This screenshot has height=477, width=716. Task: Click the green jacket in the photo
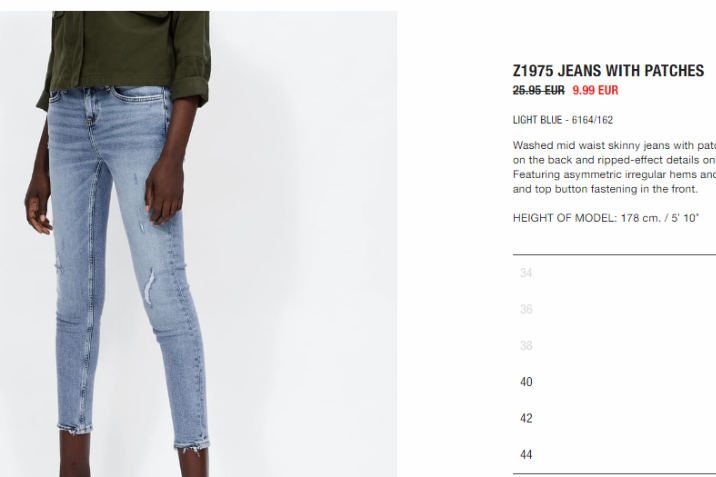pos(126,50)
